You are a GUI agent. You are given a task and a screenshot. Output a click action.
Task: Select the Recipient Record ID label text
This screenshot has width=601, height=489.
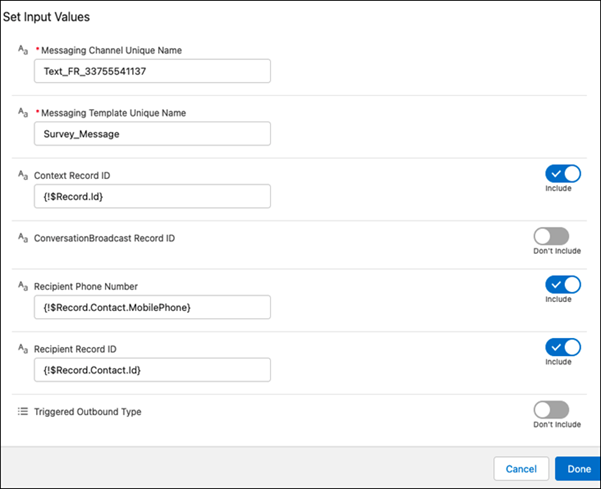[75, 349]
